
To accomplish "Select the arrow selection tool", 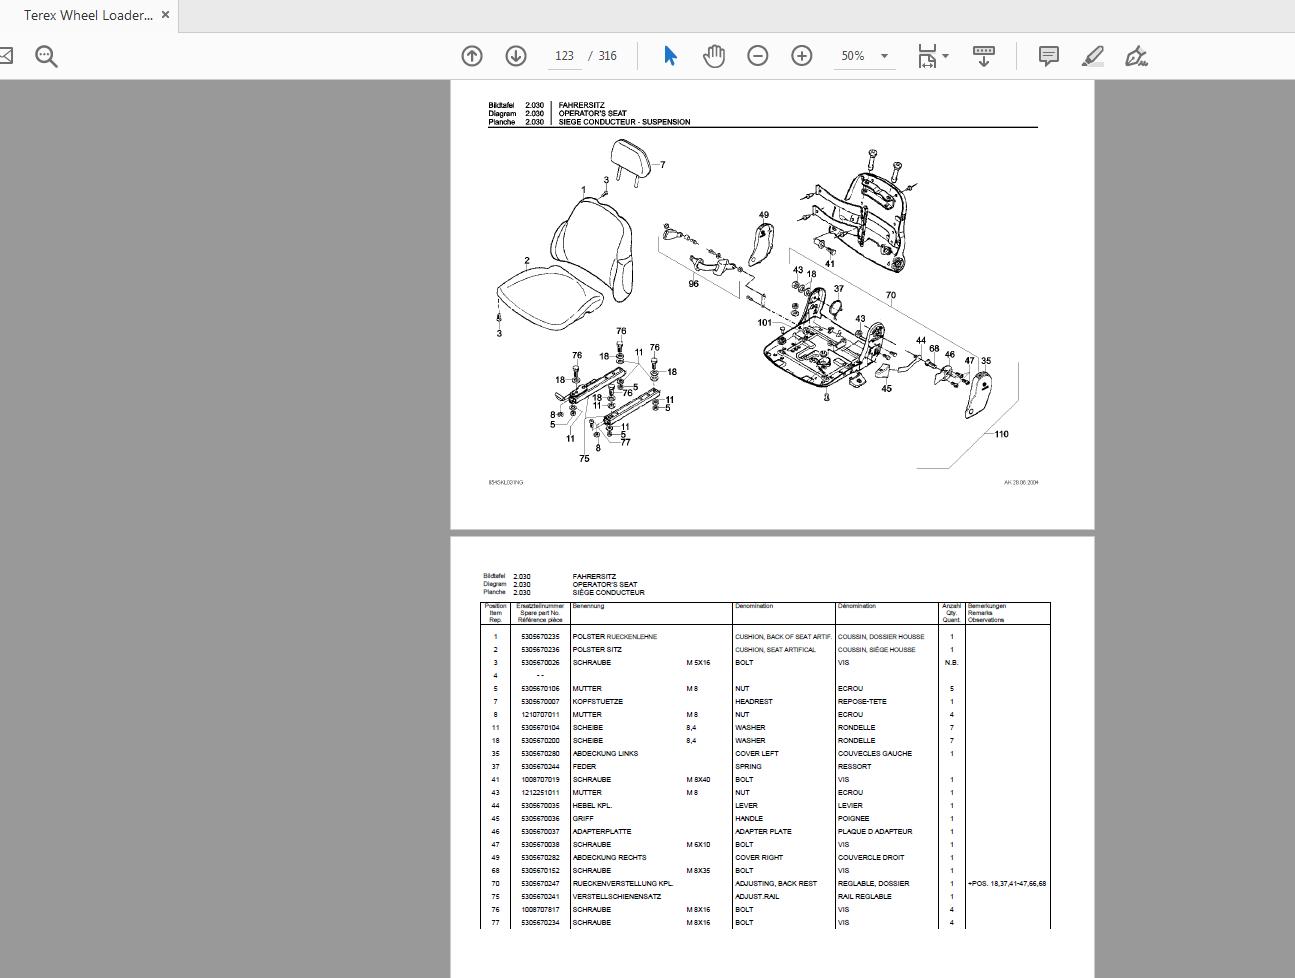I will (x=670, y=56).
